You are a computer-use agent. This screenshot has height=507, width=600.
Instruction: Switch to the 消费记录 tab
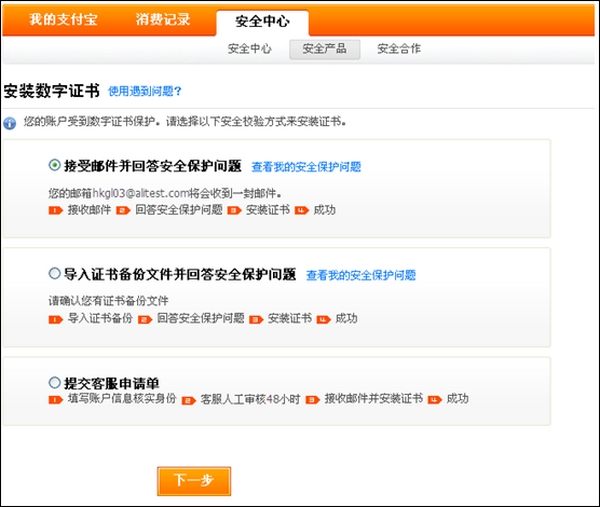pyautogui.click(x=163, y=20)
